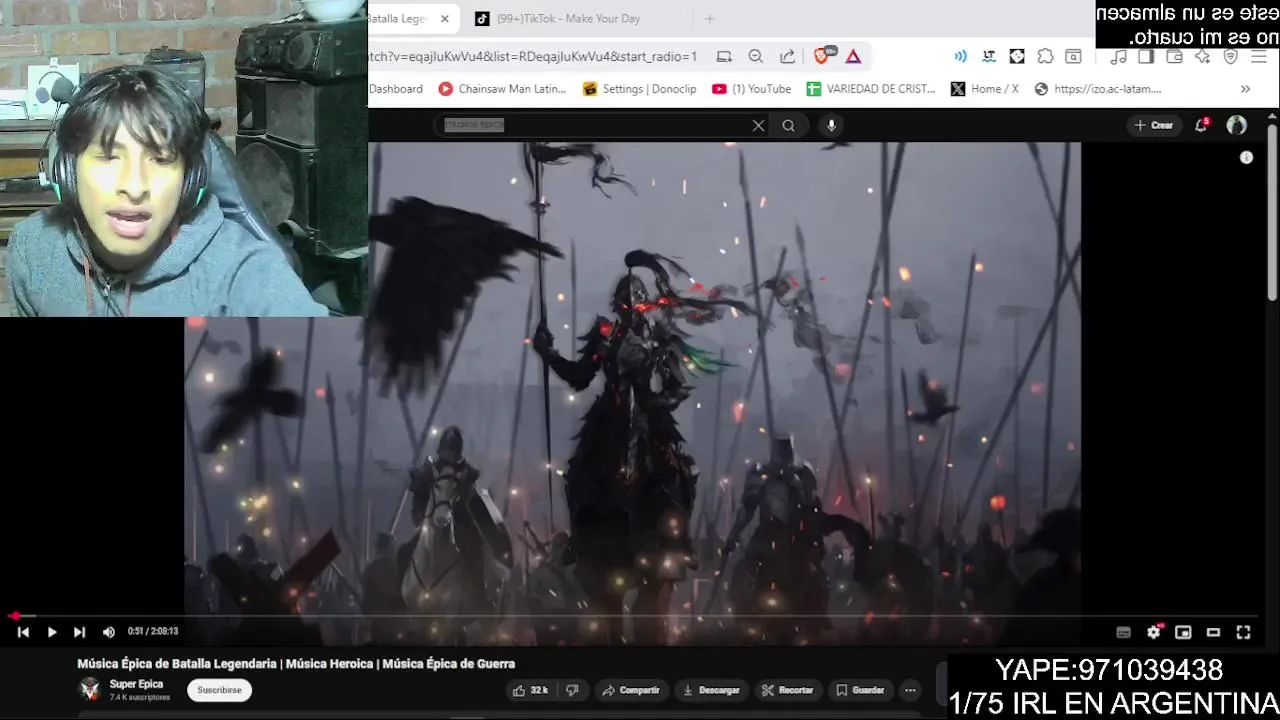Enter fullscreen on the video player

click(1243, 632)
